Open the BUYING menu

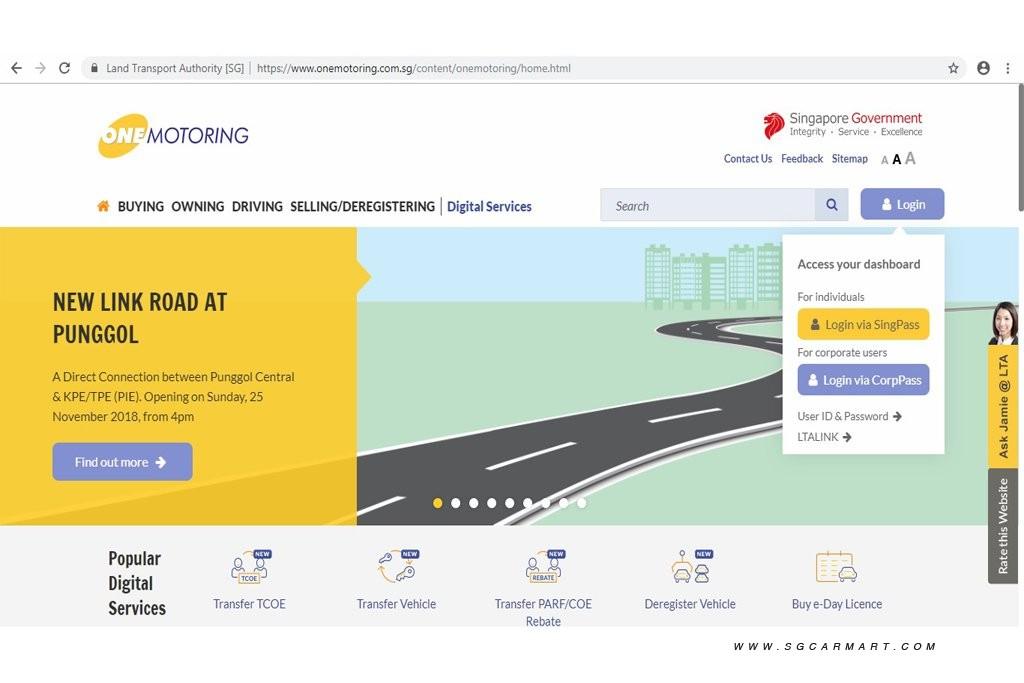point(140,206)
